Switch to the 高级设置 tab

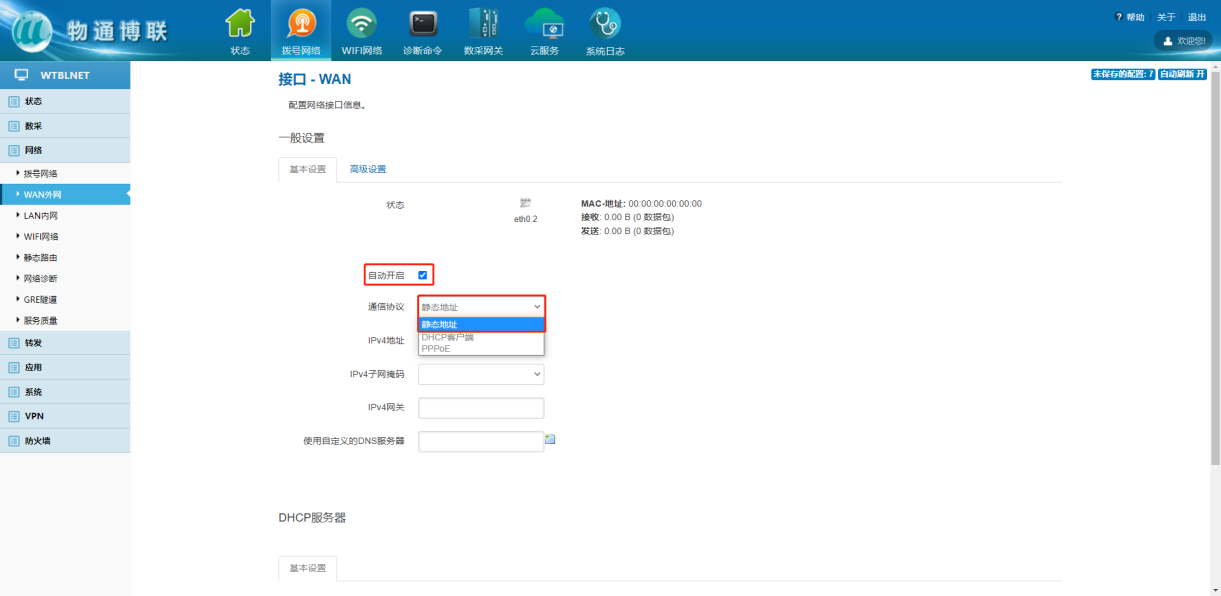[x=367, y=169]
